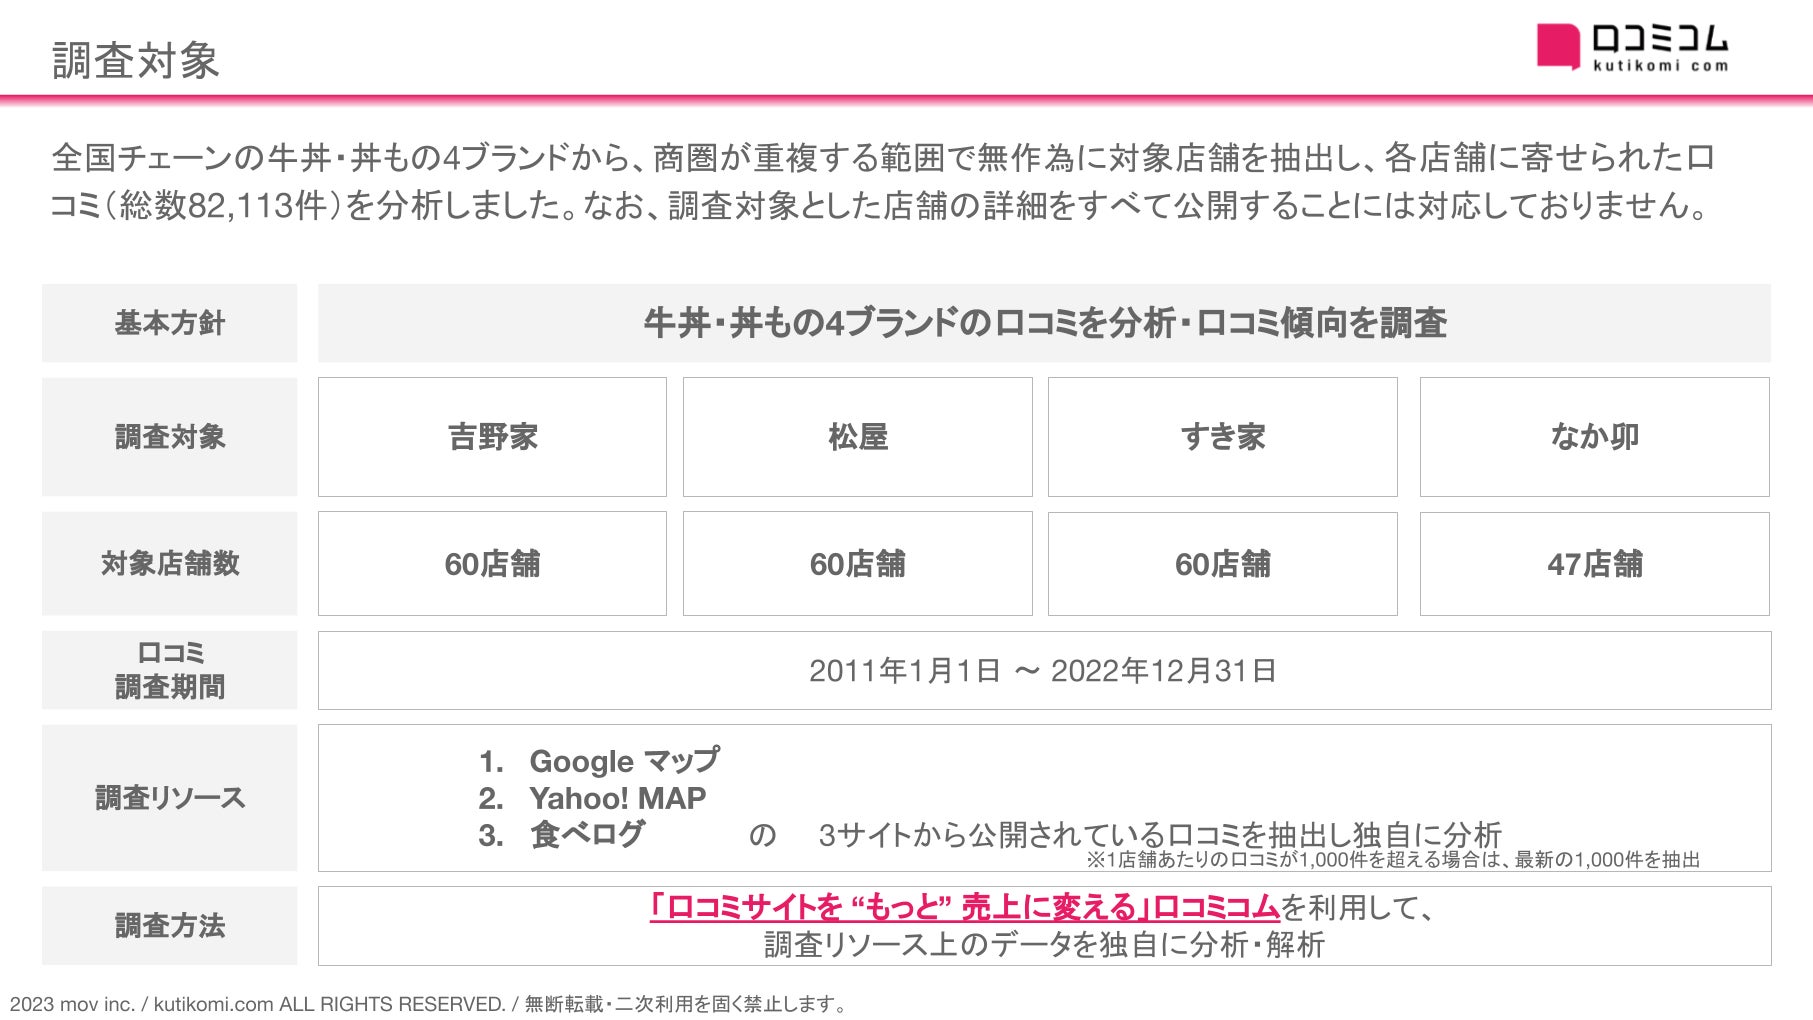Viewport: 1813px width, 1020px height.
Task: Click the 牛丼・丼もの4ブランド policy heading
Action: [x=1045, y=323]
